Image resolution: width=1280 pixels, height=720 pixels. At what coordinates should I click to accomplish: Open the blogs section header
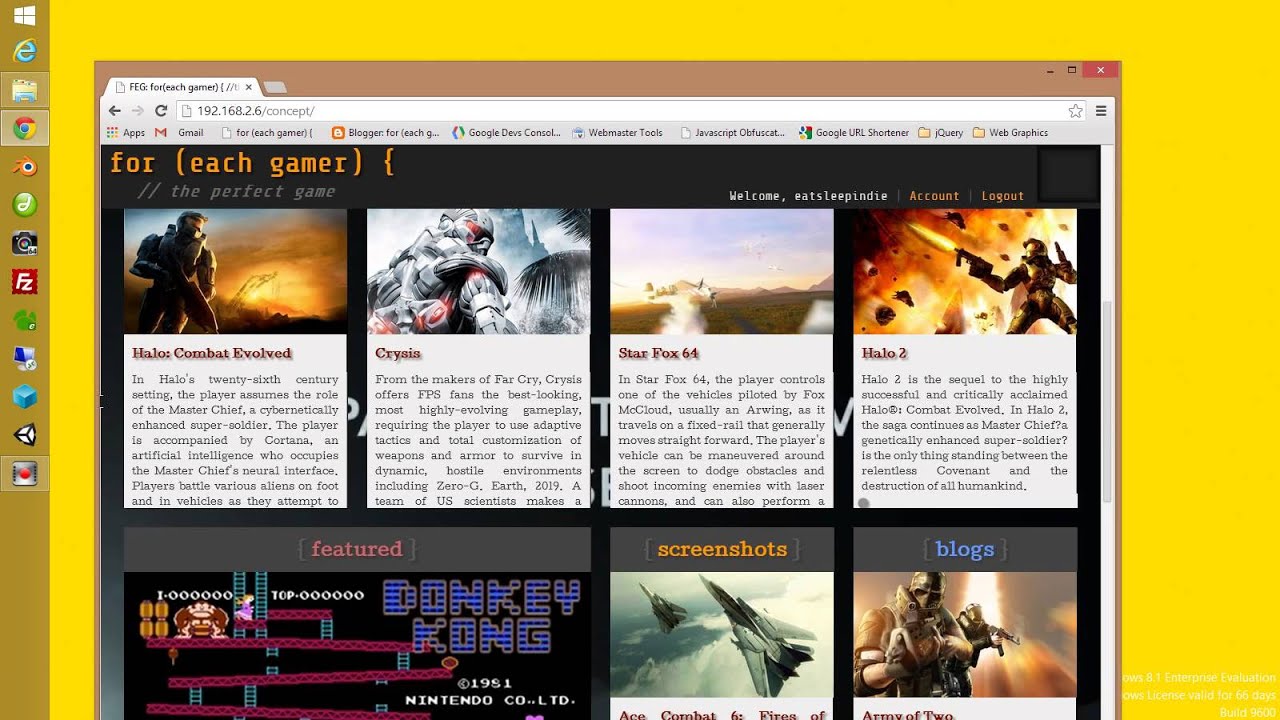(965, 549)
